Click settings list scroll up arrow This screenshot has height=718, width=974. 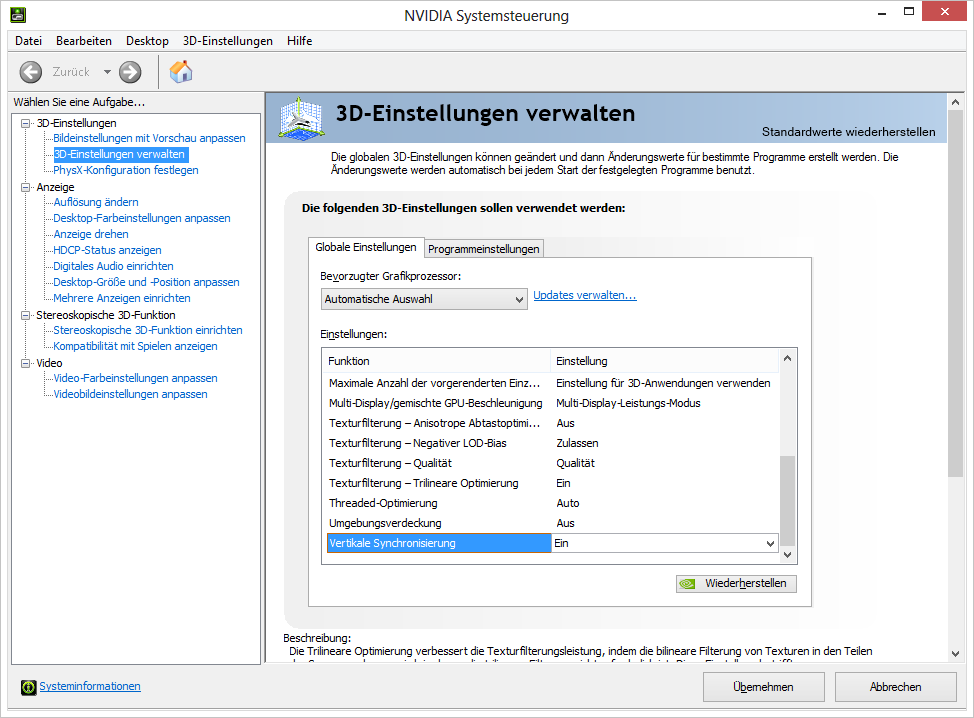pos(787,358)
